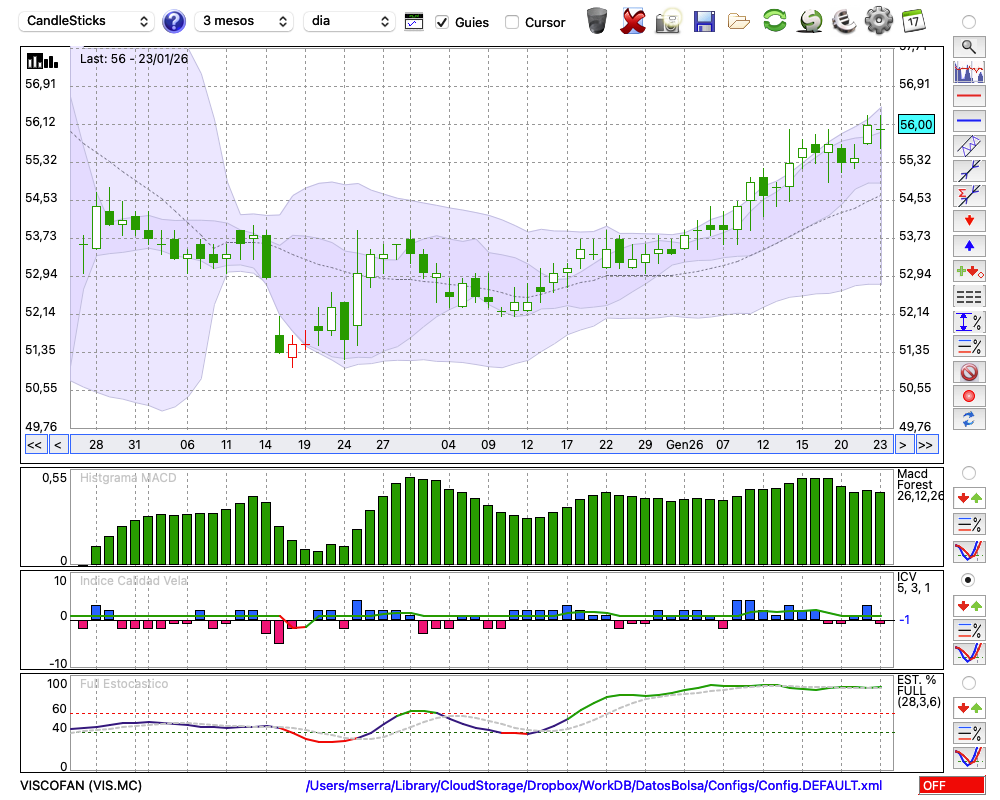Select the radio button beside Macd Forest panel
Image resolution: width=1000 pixels, height=800 pixels.
tap(968, 472)
